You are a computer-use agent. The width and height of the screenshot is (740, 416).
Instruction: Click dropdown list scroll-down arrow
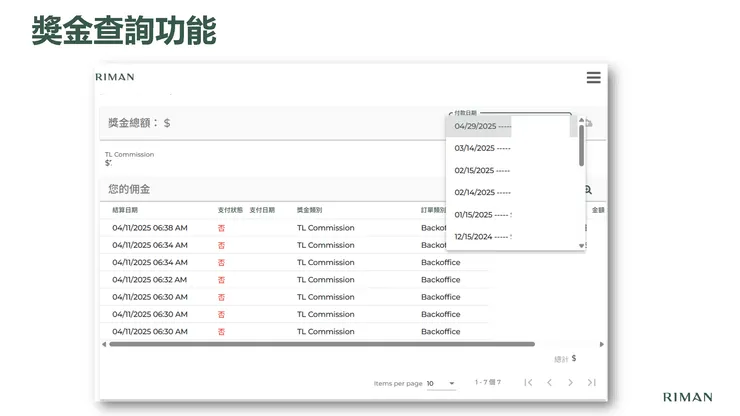pos(581,246)
